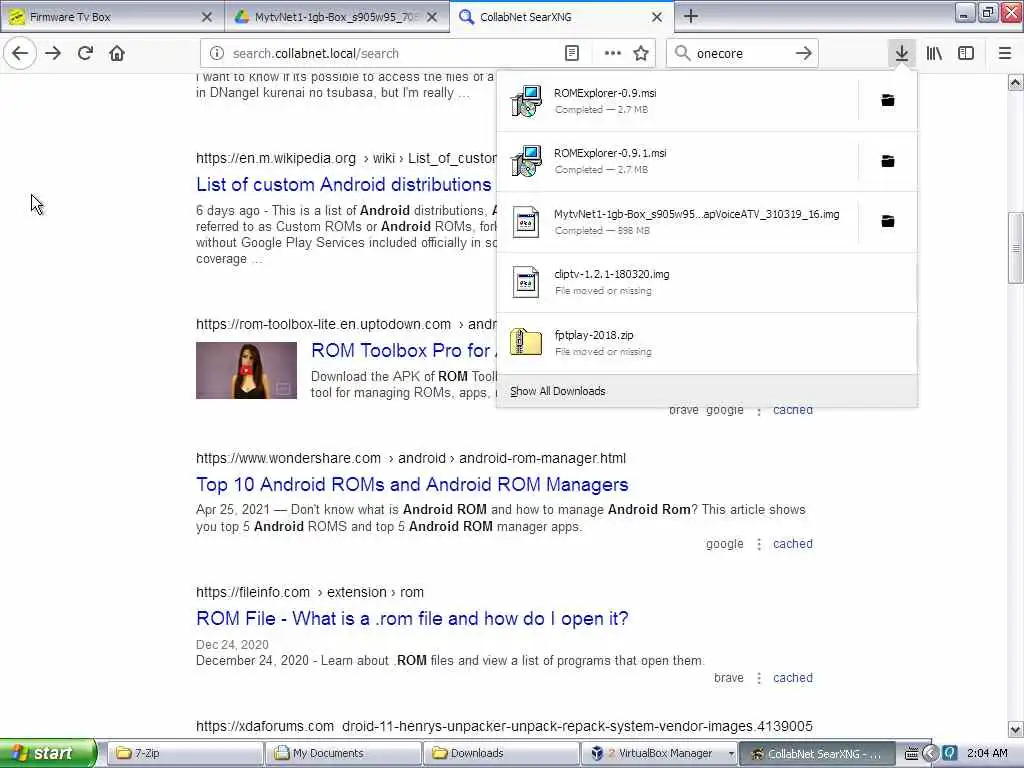Screen dimensions: 1024x768
Task: Open cached copy of wondershare result
Action: [x=793, y=544]
